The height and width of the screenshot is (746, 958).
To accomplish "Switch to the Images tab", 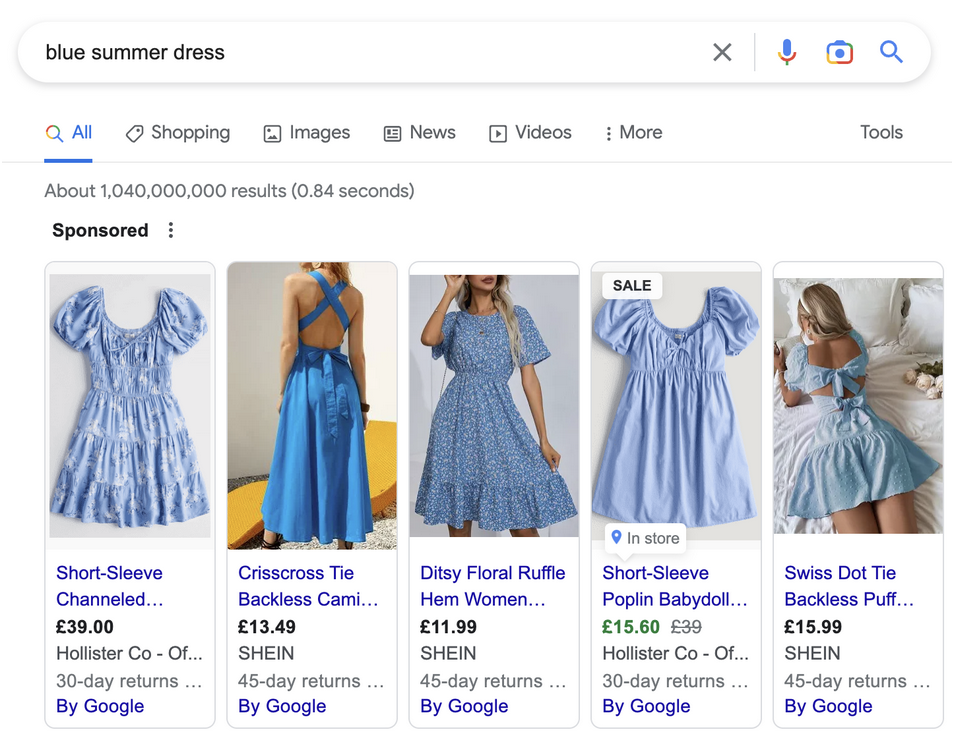I will (307, 133).
